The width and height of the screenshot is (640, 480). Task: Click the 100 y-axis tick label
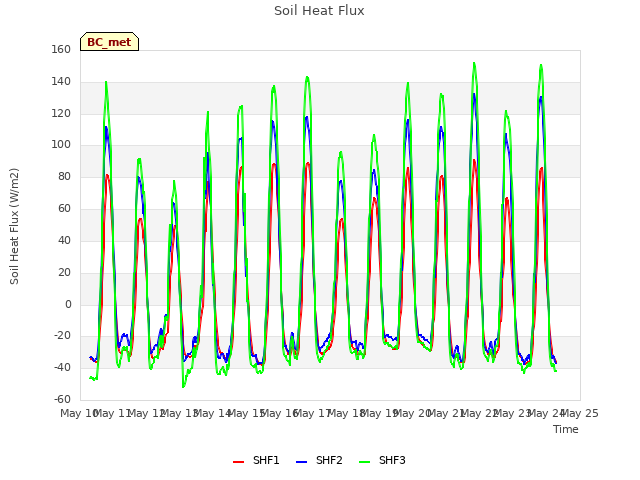coord(61,144)
